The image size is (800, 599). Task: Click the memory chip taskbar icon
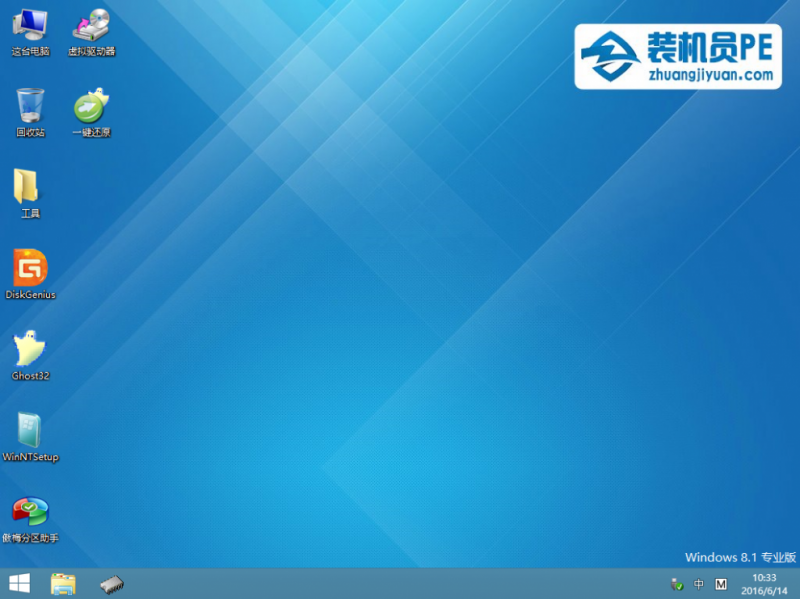(111, 583)
